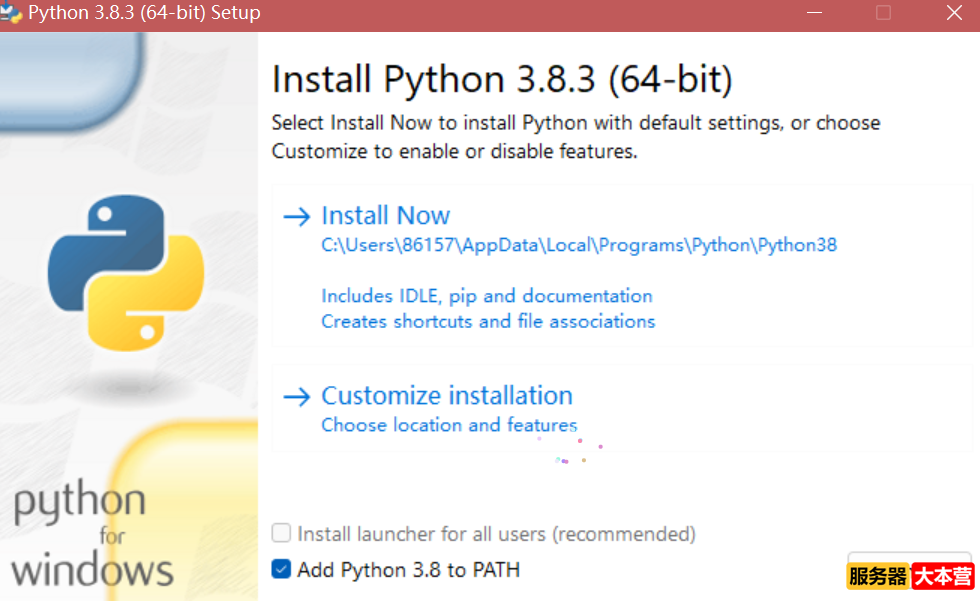980x601 pixels.
Task: Click the disabled maximize window icon
Action: (x=883, y=12)
